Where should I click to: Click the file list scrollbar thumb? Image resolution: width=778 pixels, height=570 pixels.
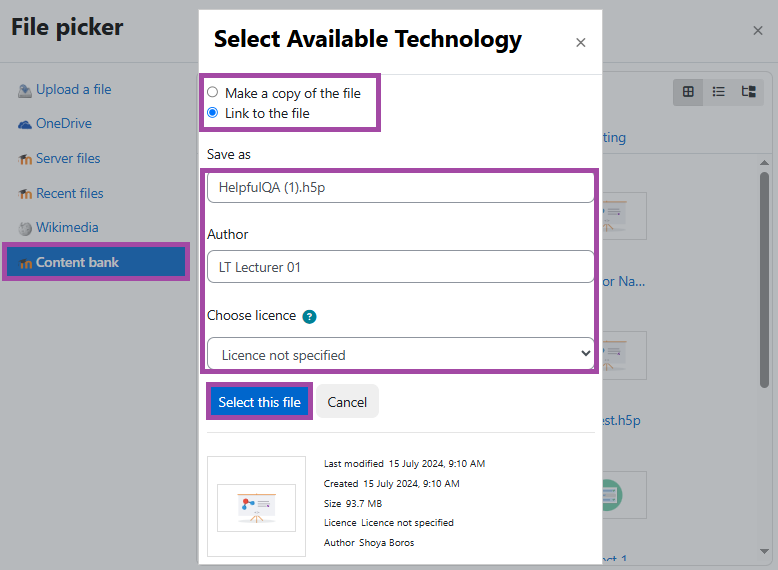[765, 280]
